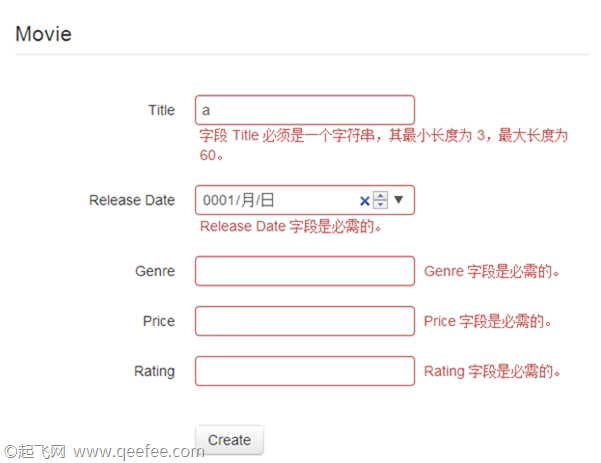Submit the form with the Create button
Screen dimensions: 601x463
point(229,440)
